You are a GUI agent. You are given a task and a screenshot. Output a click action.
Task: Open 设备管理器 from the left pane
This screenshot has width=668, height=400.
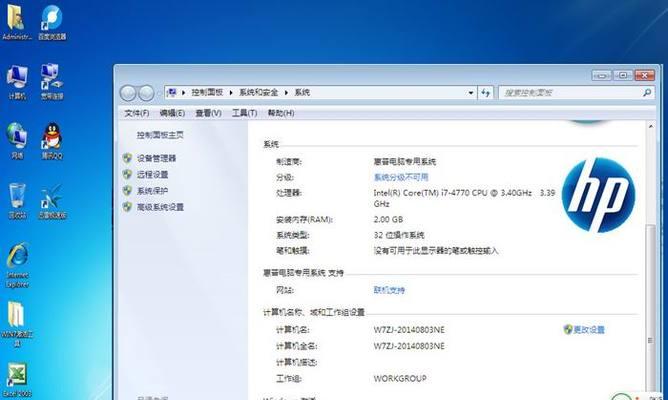[156, 158]
